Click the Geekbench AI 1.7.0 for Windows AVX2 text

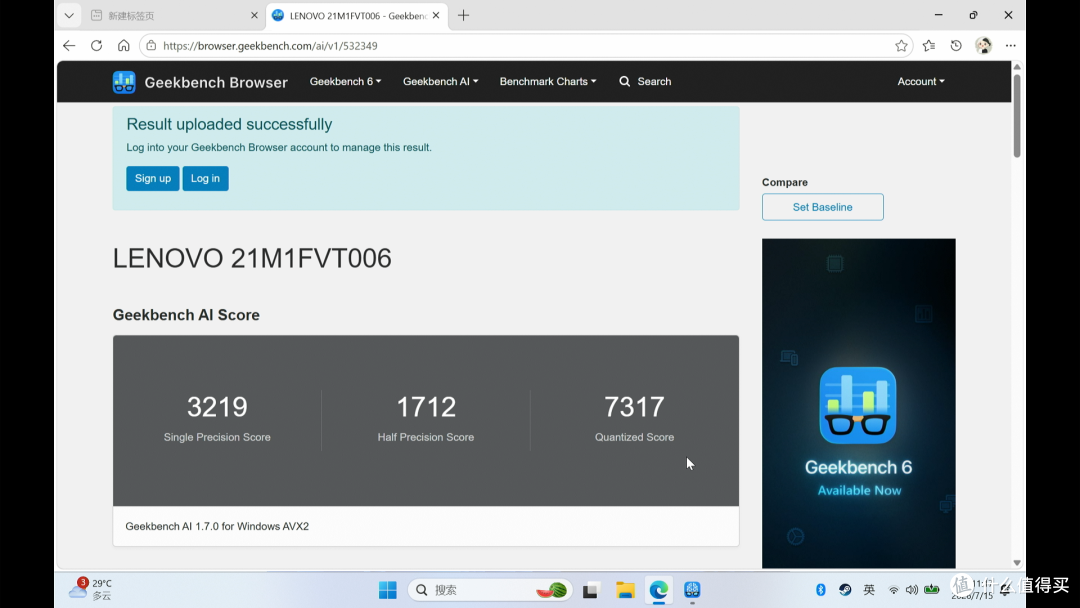(x=217, y=526)
